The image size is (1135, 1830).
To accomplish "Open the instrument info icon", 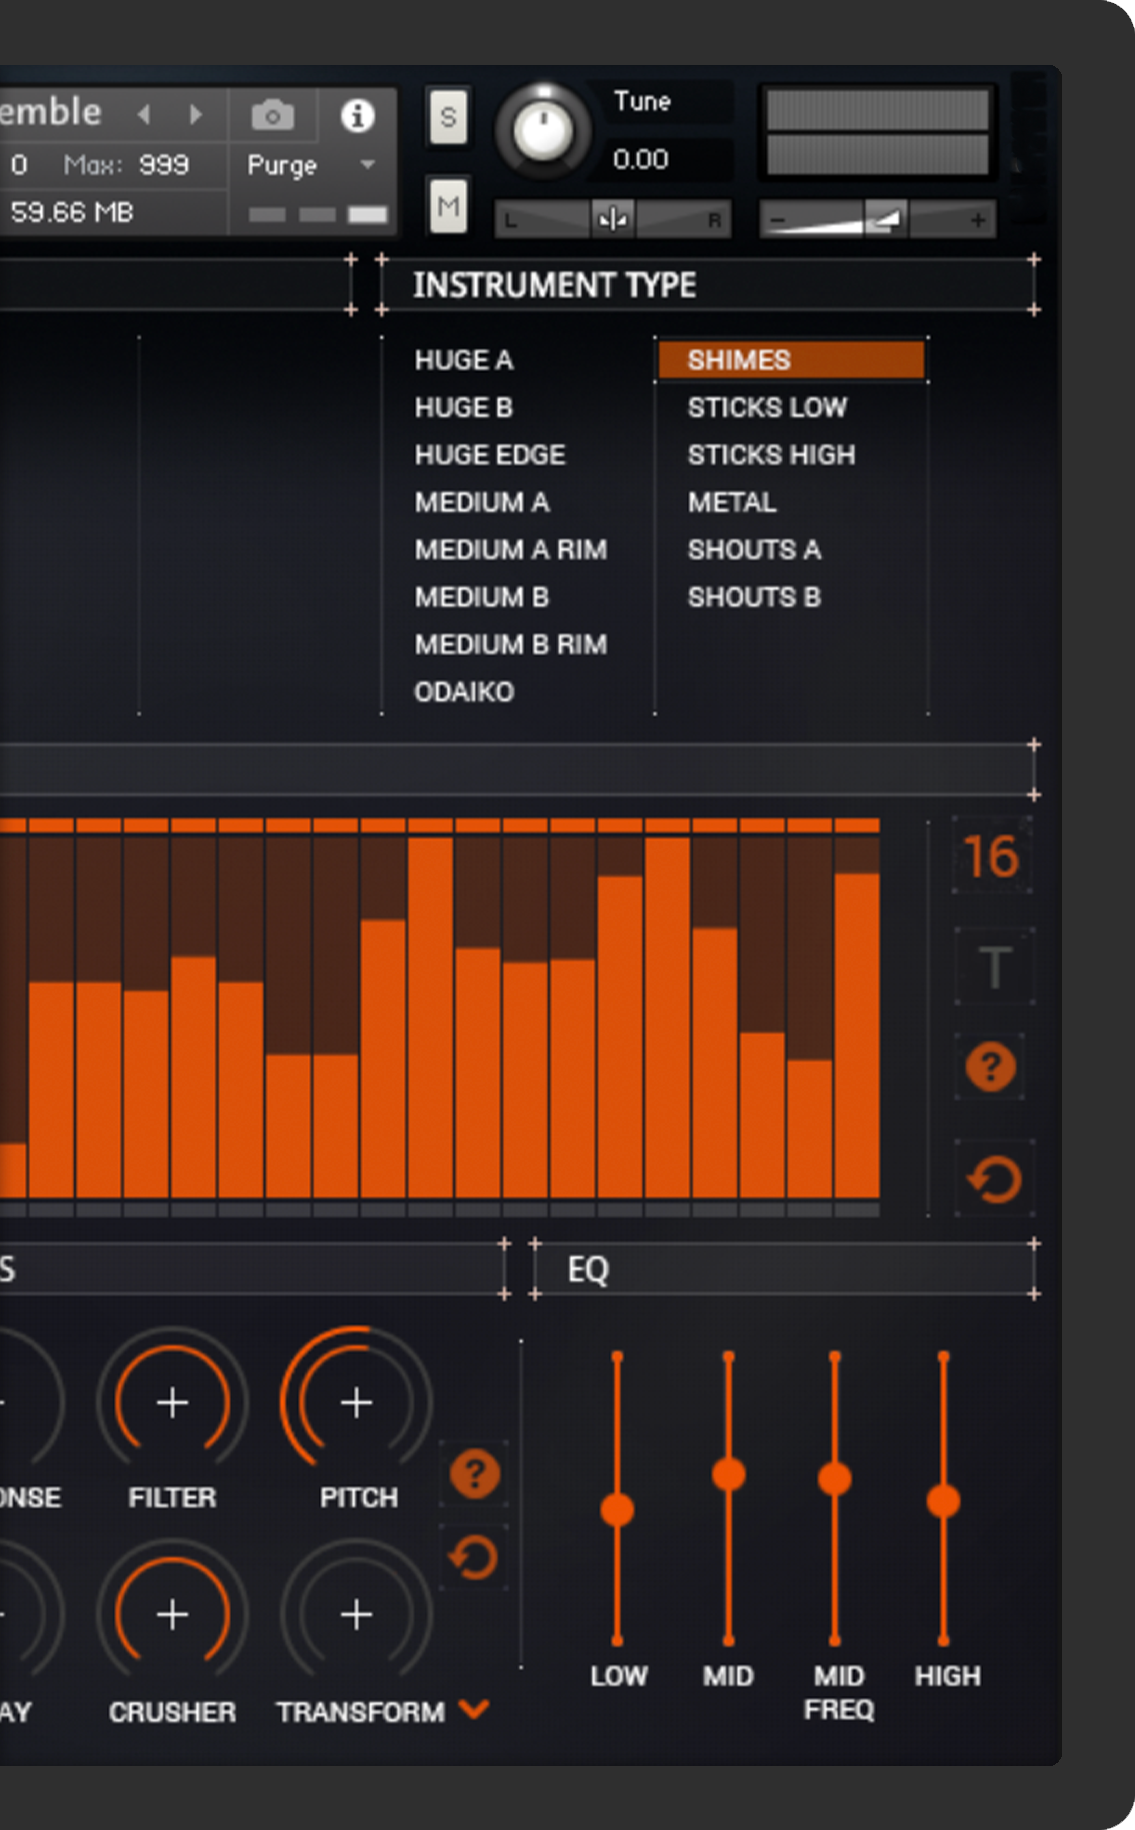I will (357, 116).
